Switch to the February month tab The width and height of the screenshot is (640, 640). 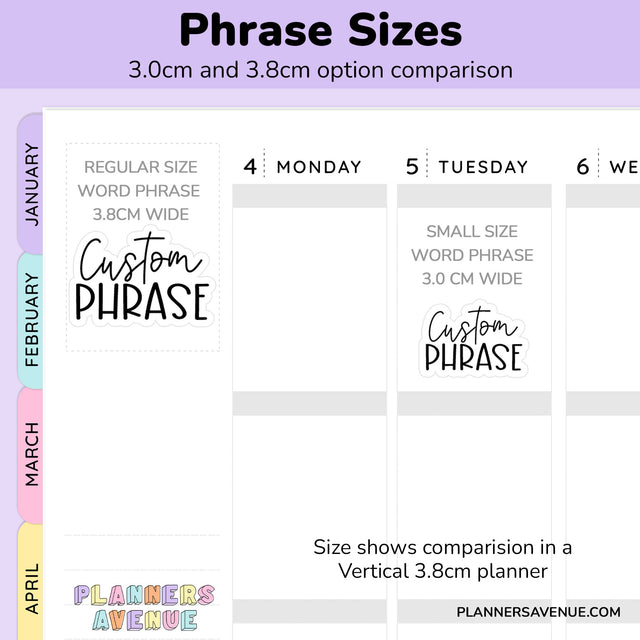pos(31,320)
